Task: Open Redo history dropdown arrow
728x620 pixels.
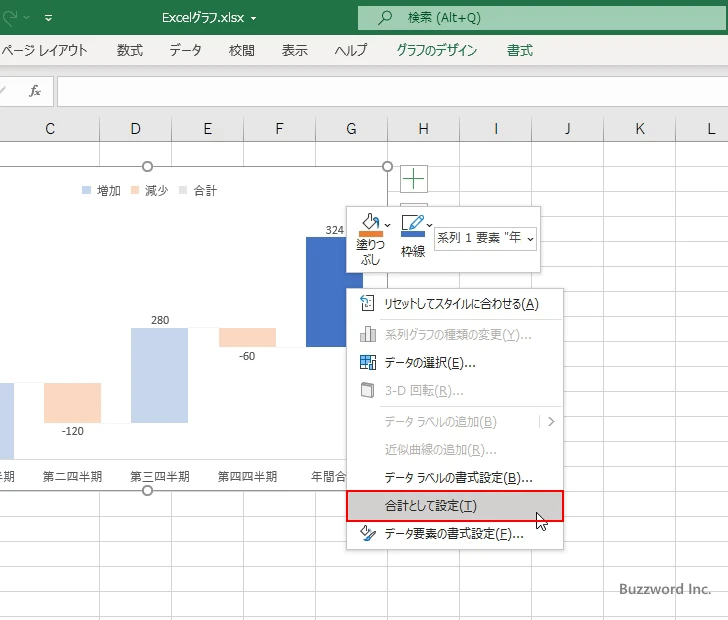Action: [x=26, y=18]
